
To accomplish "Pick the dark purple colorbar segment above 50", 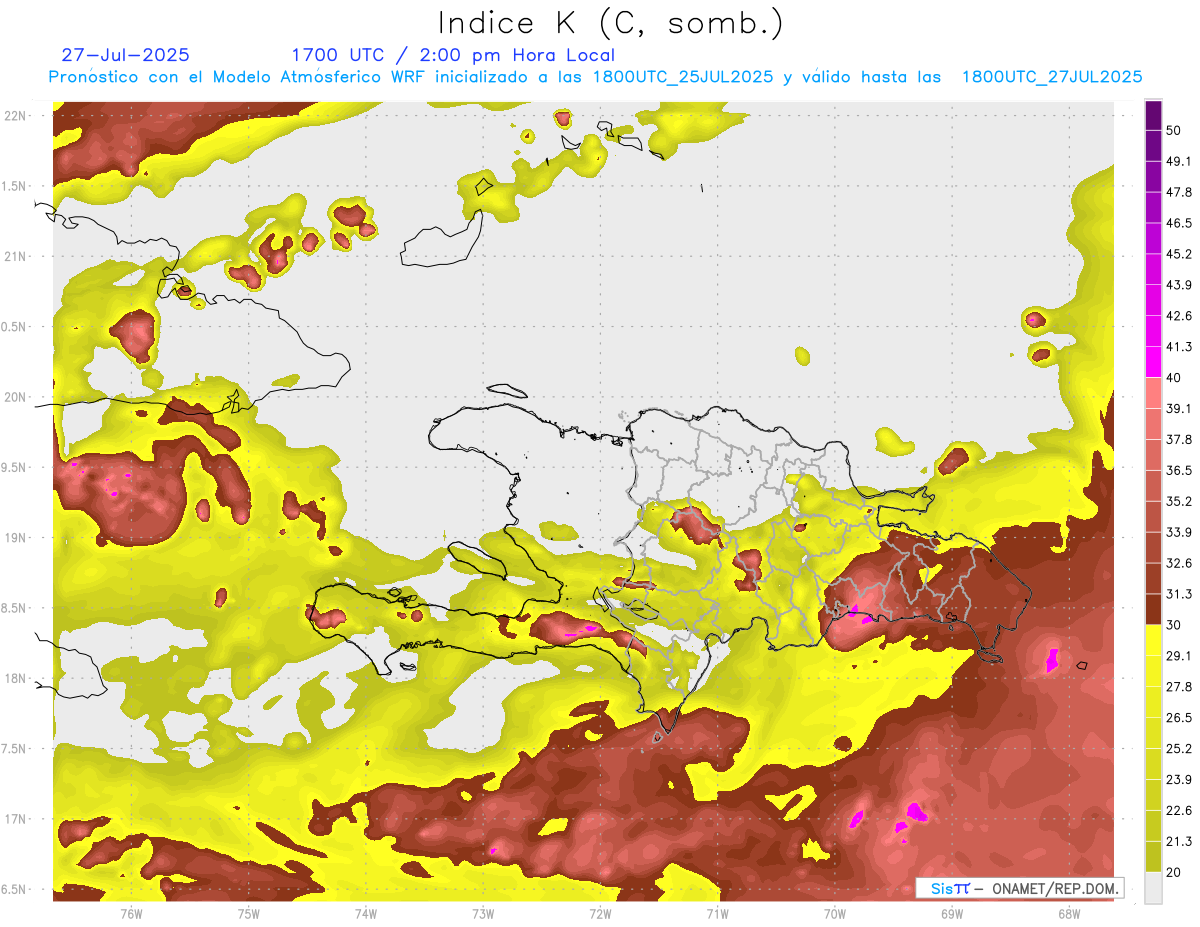I will click(x=1153, y=115).
